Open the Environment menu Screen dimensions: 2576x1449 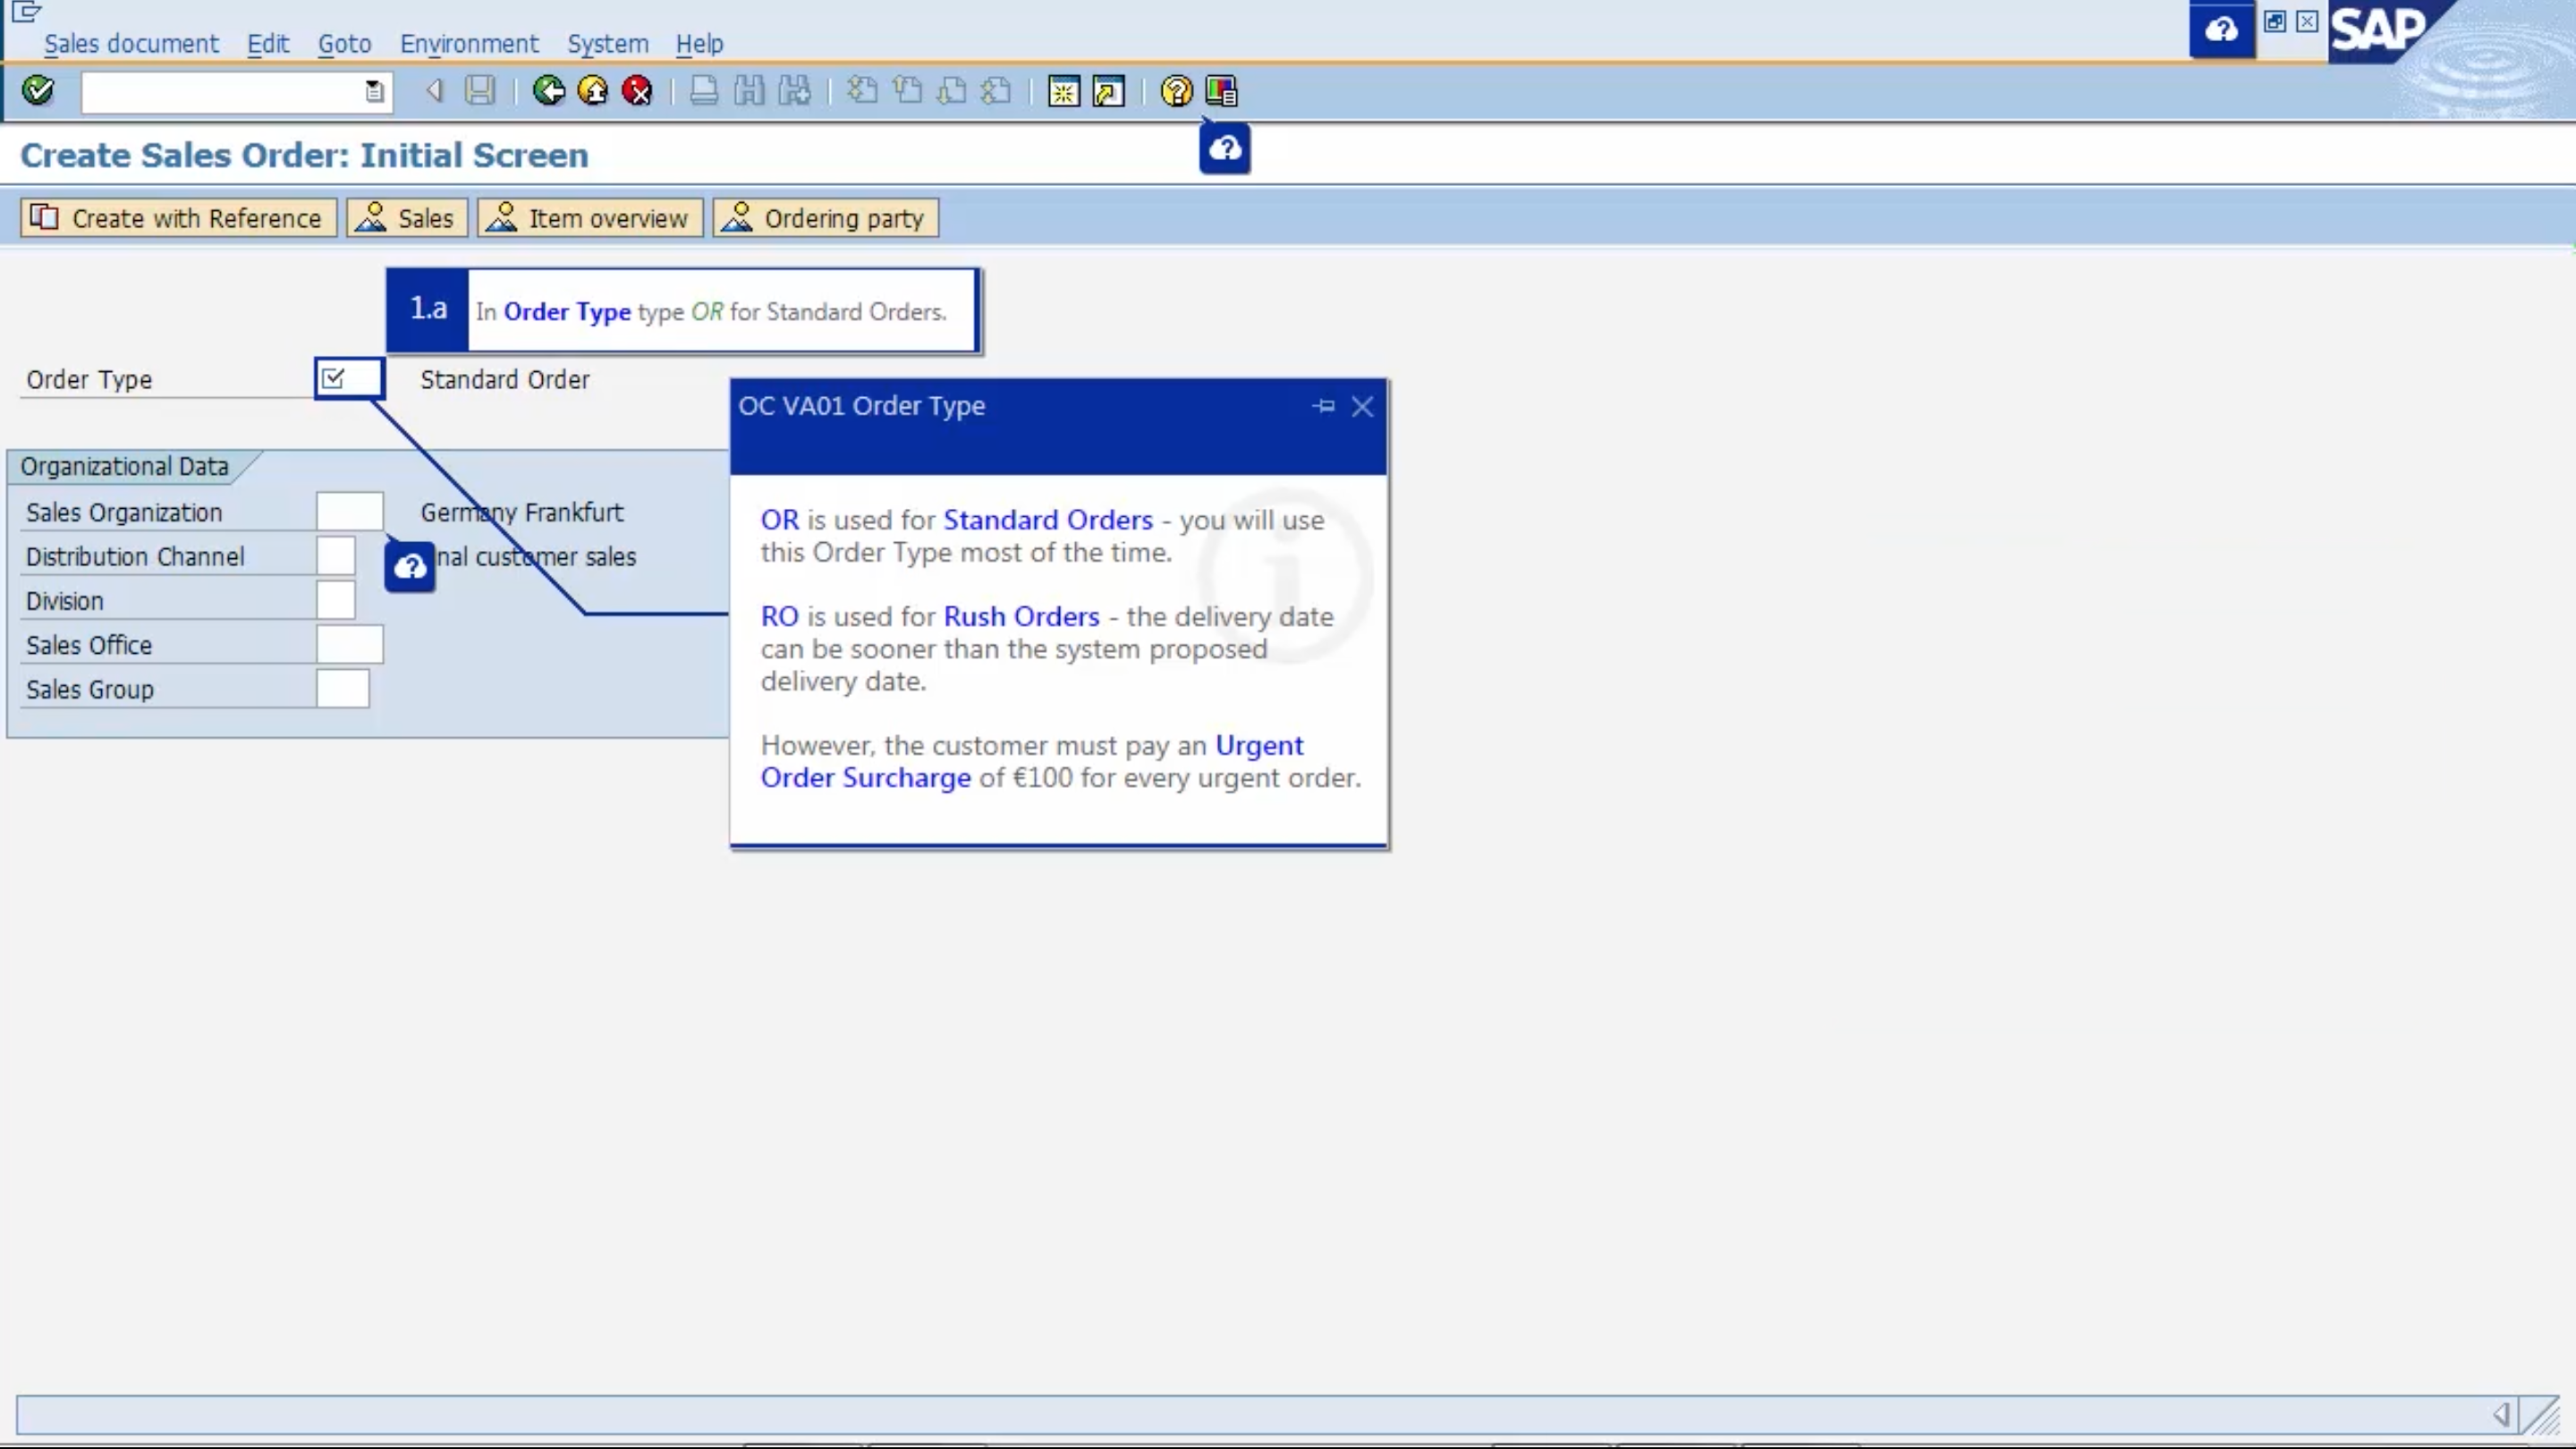469,44
